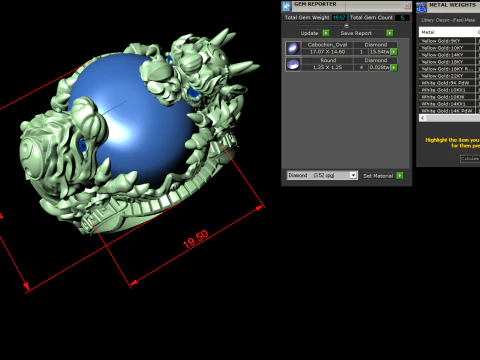Select Yellow Gold: 18KY in the metal list
Image resolution: width=480 pixels, height=360 pixels.
pos(447,62)
